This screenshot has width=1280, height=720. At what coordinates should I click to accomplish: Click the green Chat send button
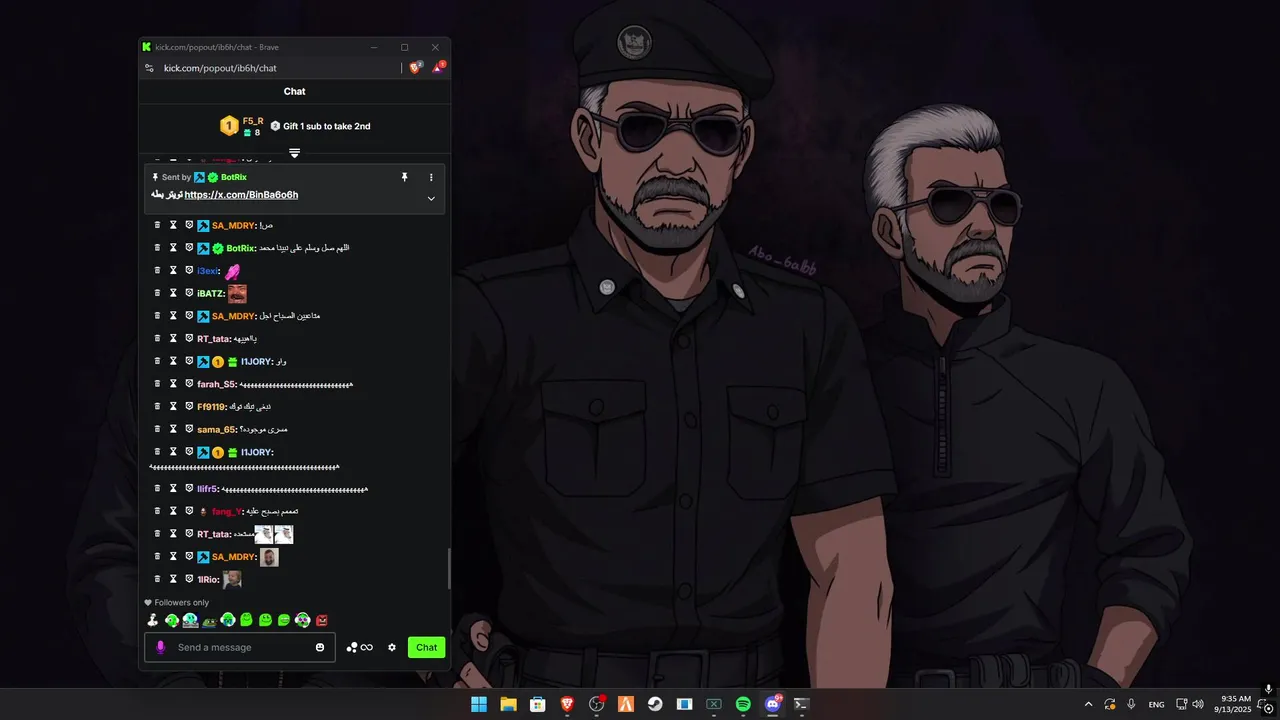pyautogui.click(x=426, y=647)
